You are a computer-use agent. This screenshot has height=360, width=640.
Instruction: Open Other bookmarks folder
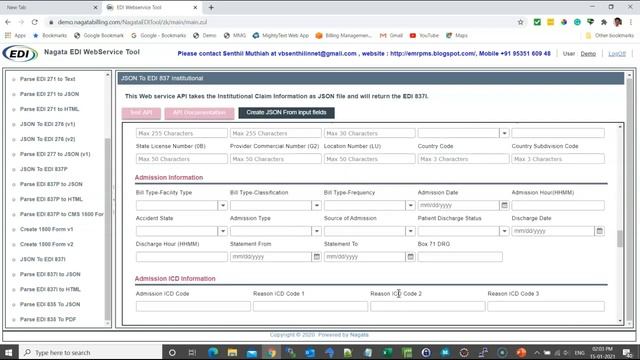pyautogui.click(x=610, y=36)
